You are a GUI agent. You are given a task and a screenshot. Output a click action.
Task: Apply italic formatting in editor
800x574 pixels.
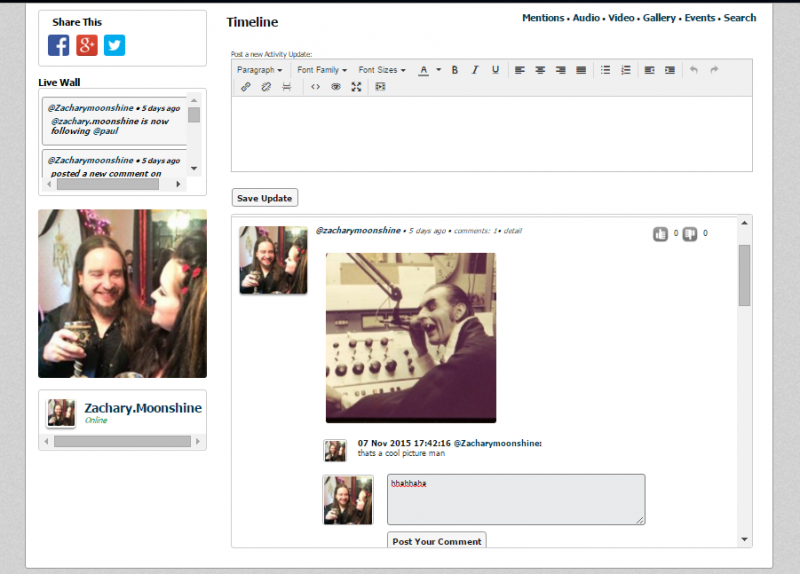point(475,70)
